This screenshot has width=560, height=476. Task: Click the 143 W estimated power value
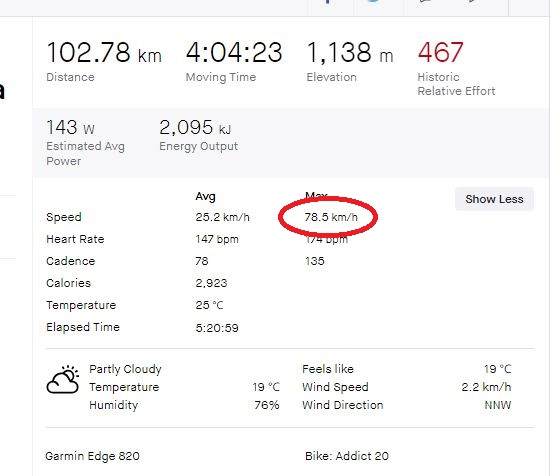pyautogui.click(x=70, y=127)
